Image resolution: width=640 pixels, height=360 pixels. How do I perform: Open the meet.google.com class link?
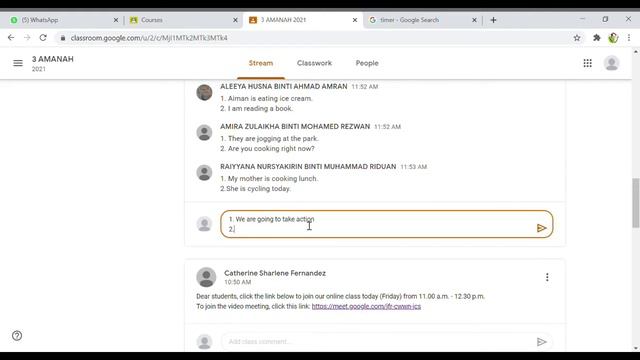366,307
